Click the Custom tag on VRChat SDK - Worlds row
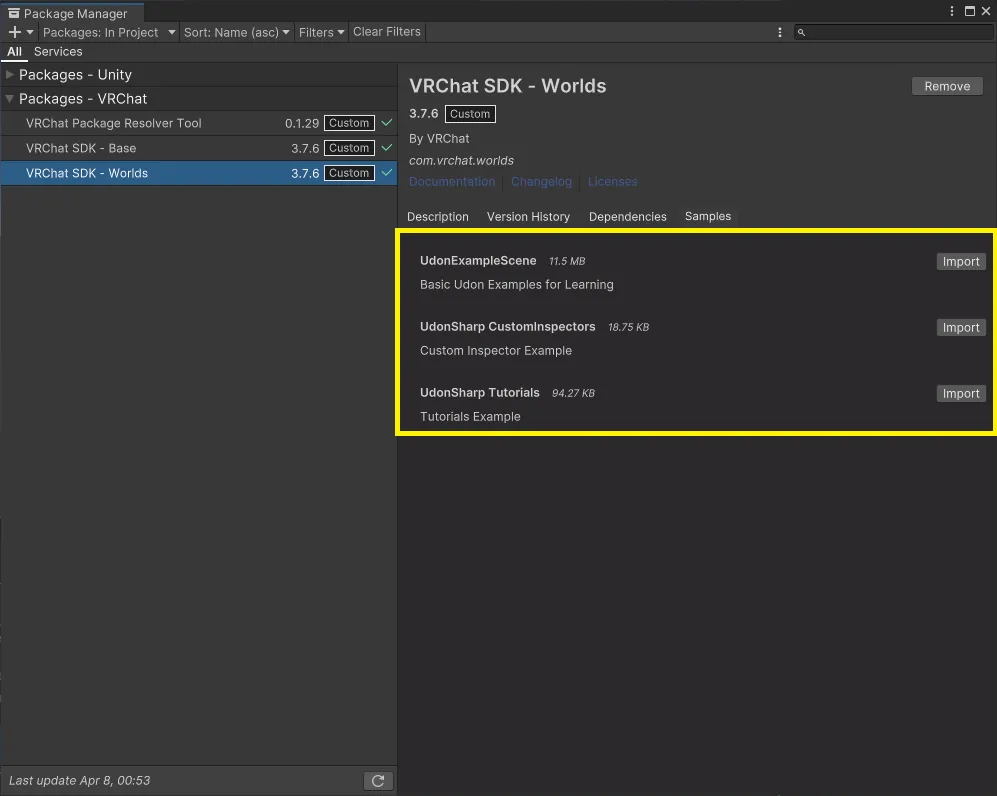 349,173
